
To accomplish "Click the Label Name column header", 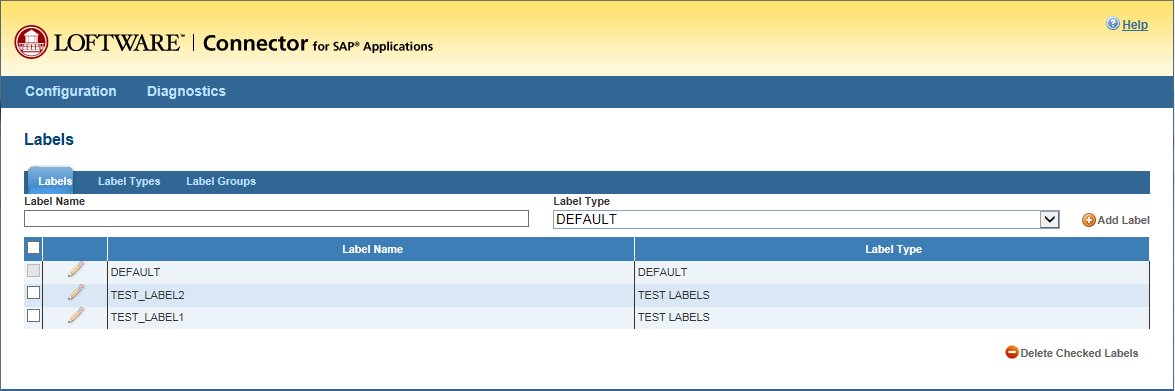I will 372,249.
